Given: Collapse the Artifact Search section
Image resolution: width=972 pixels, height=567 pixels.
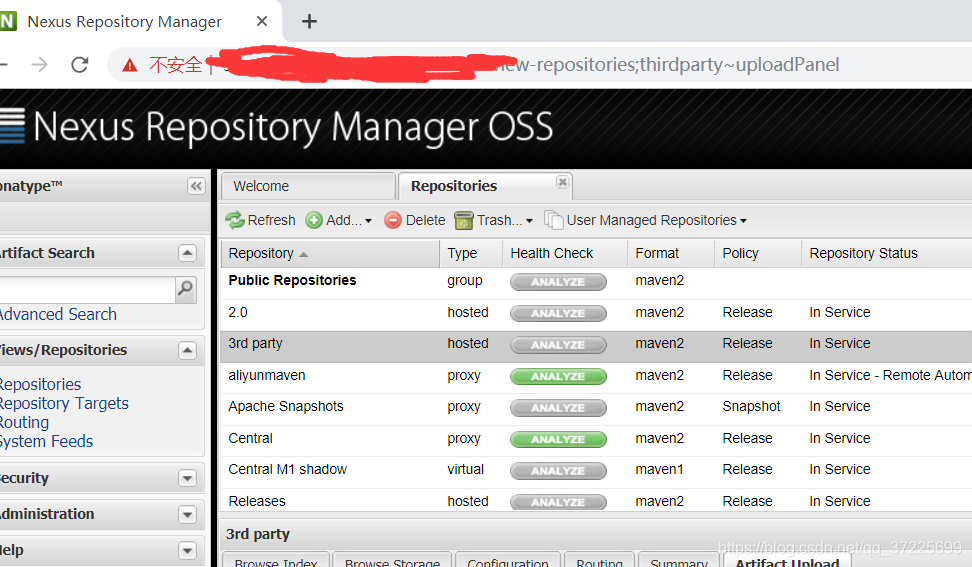Looking at the screenshot, I should coord(187,253).
